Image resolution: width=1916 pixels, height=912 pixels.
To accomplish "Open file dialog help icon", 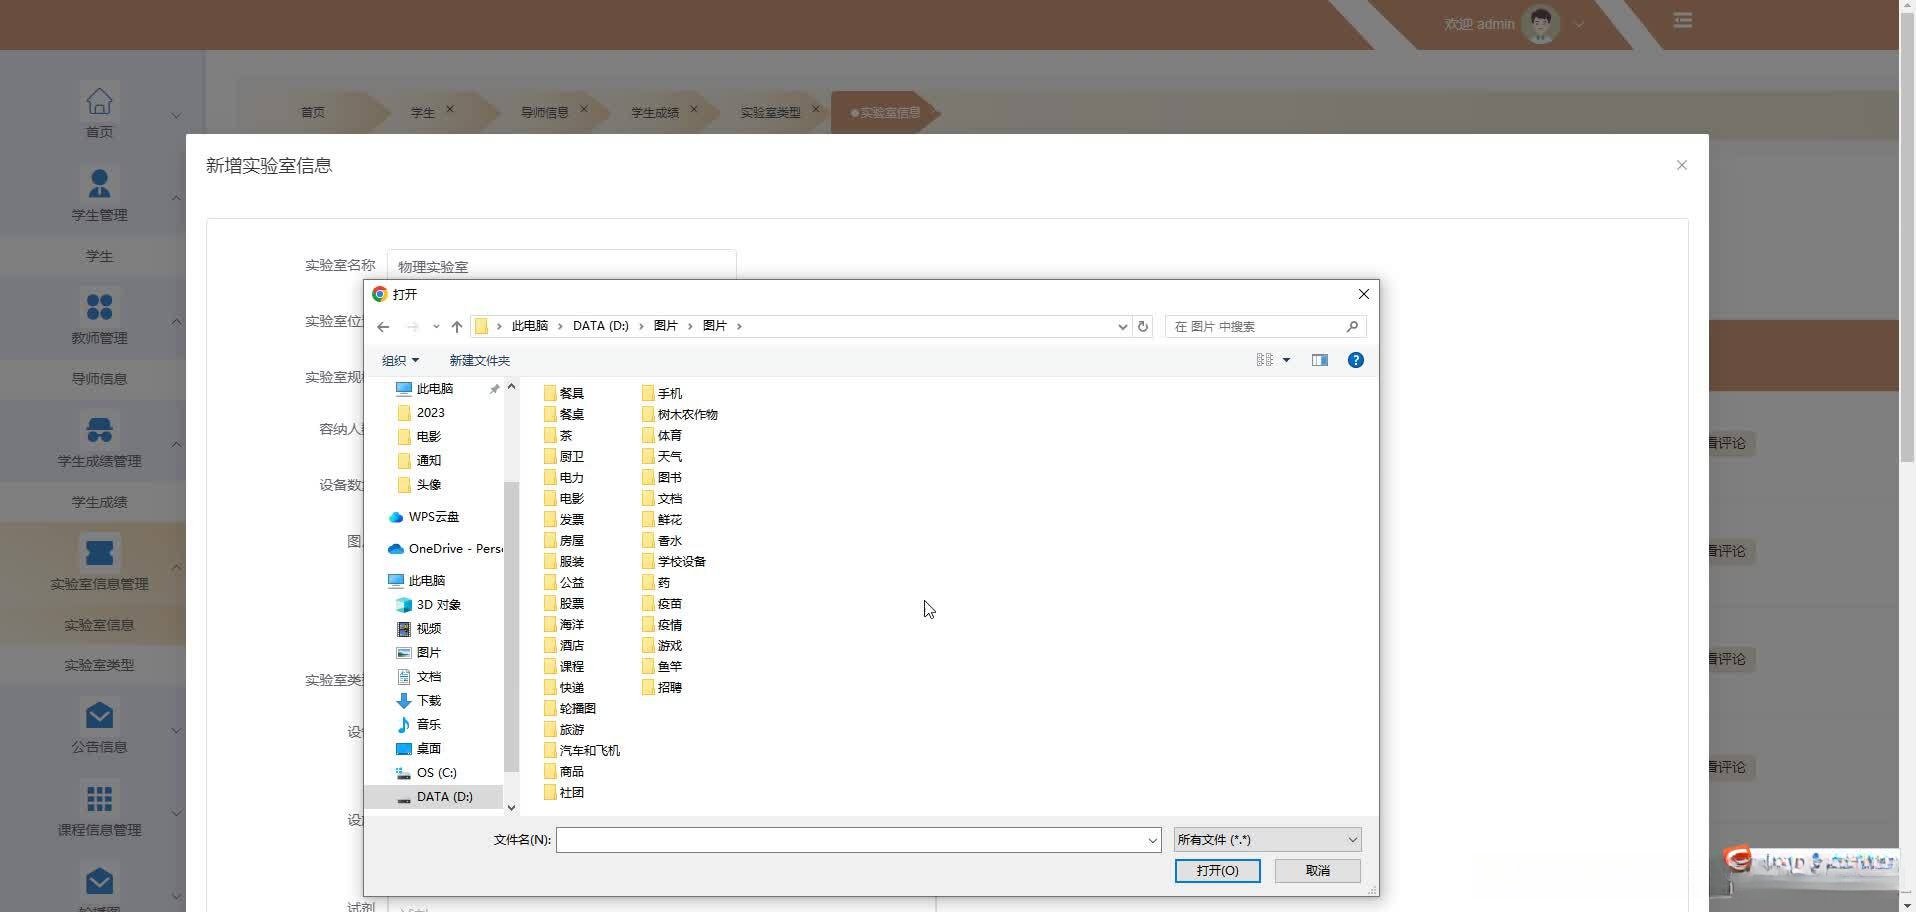I will click(1355, 360).
